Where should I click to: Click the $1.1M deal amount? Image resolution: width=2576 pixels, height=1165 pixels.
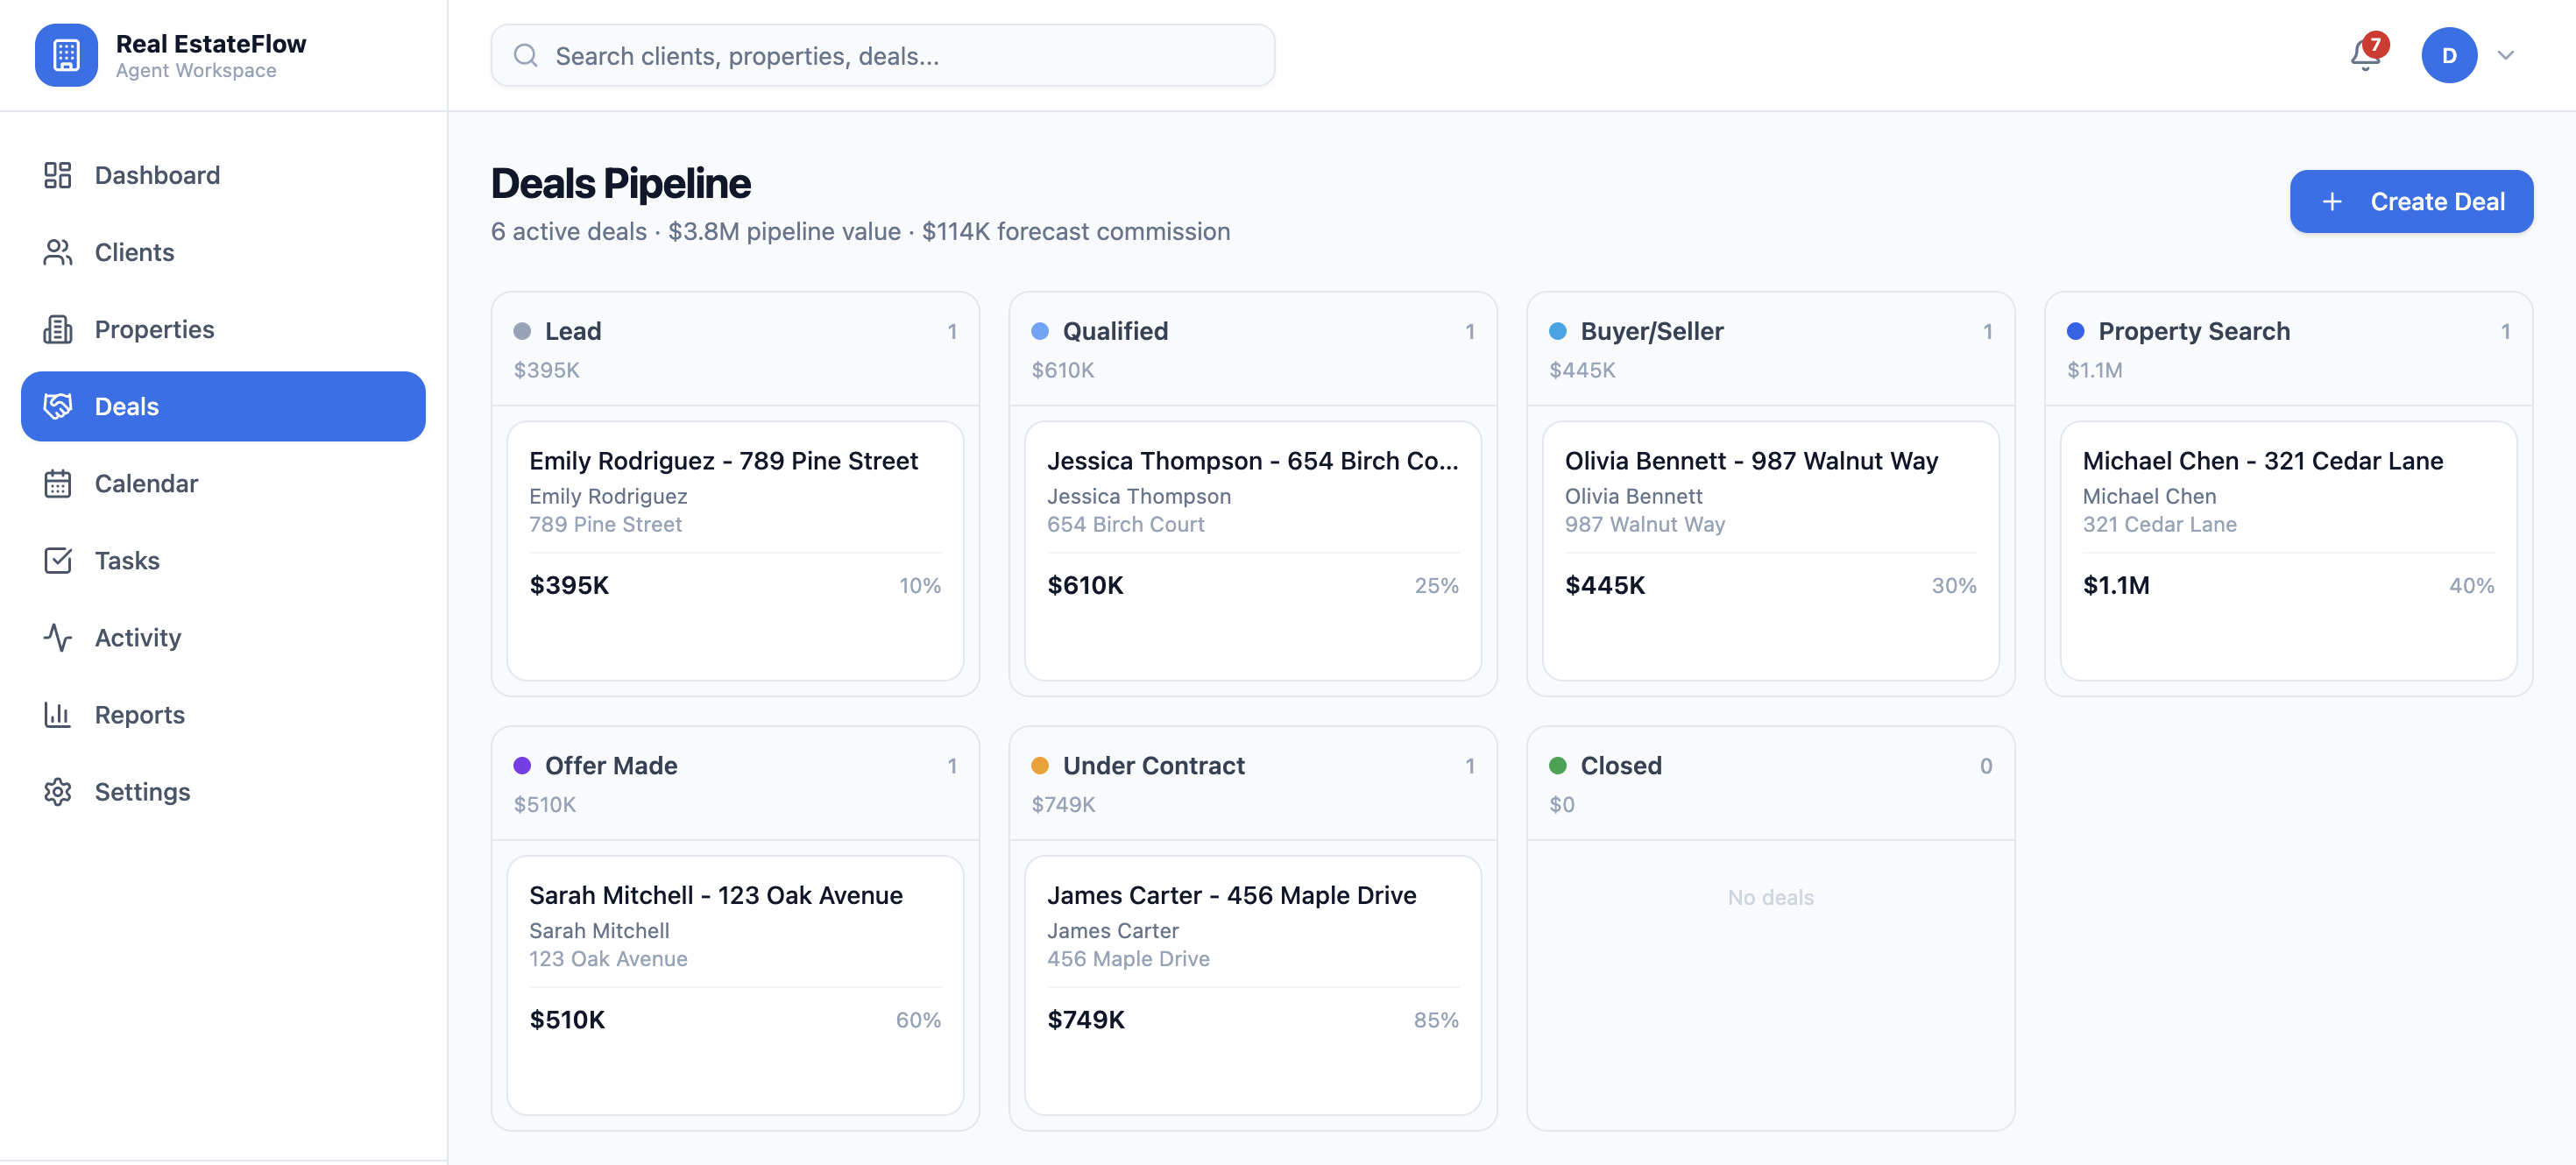tap(2116, 585)
